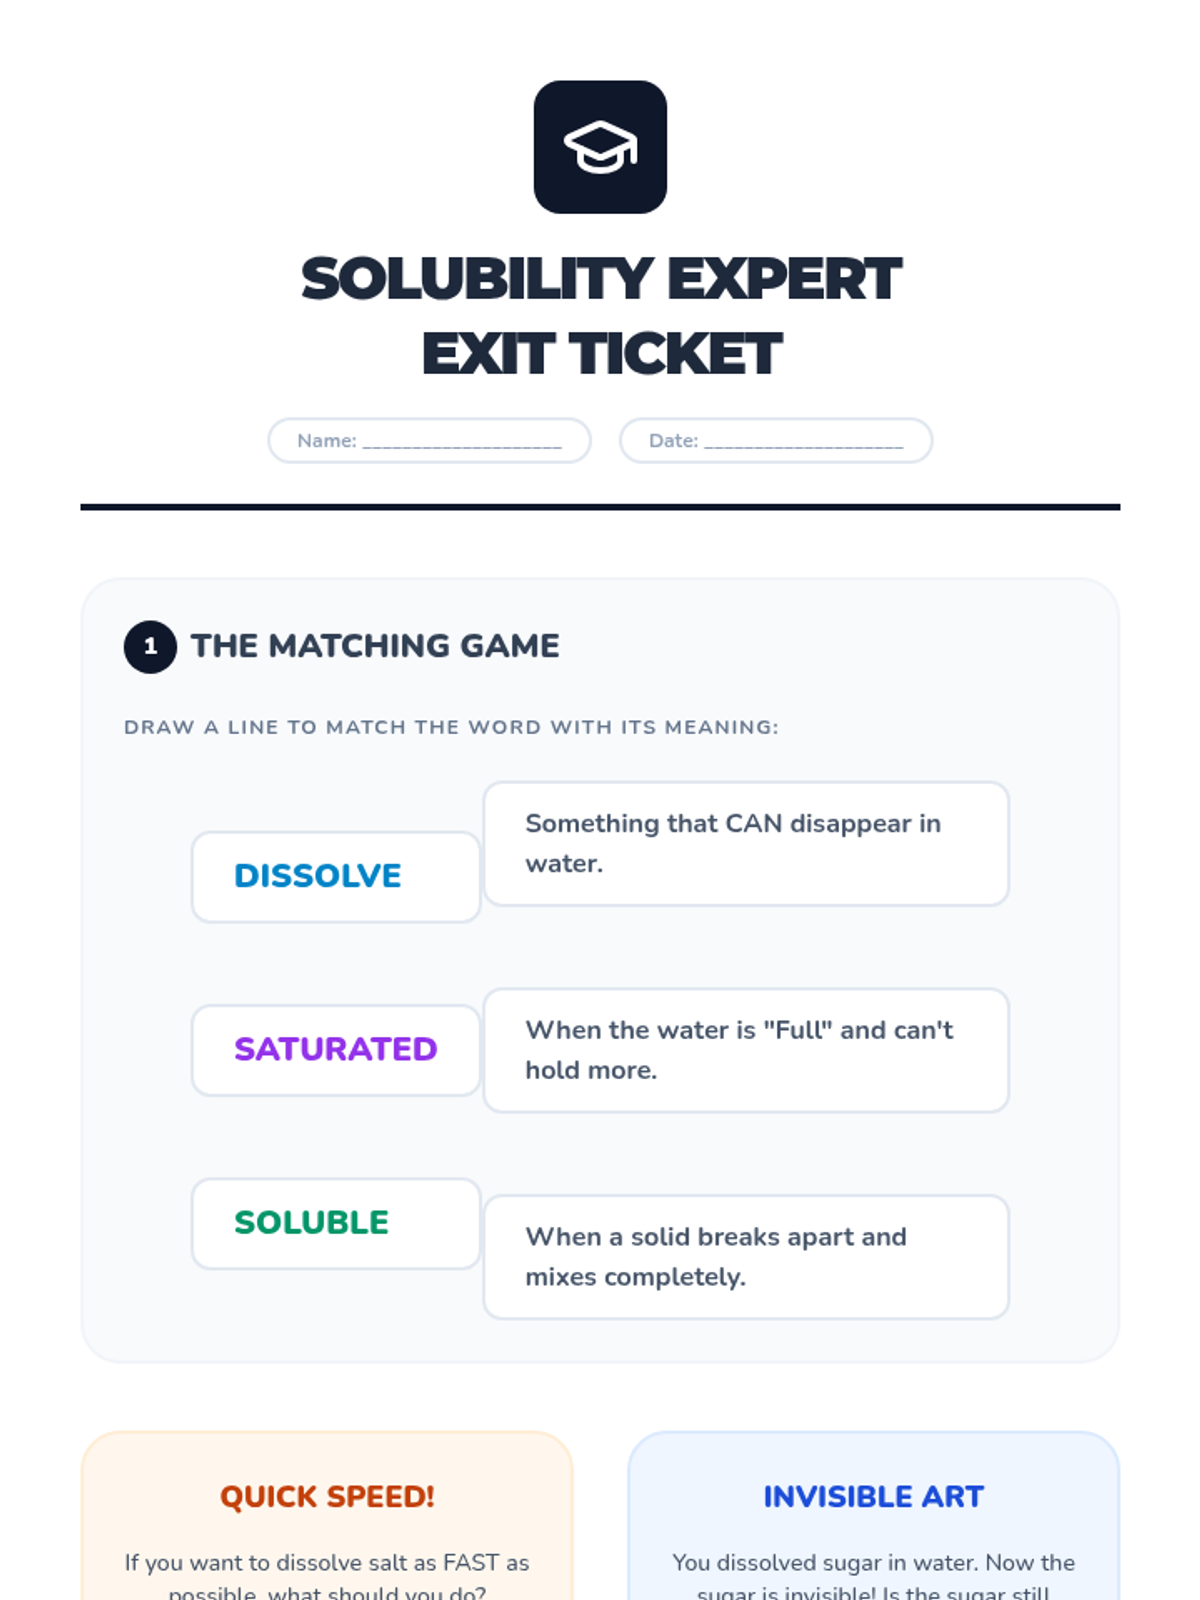This screenshot has width=1200, height=1600.
Task: Click the "Draw a line to match" instruction
Action: [x=451, y=727]
